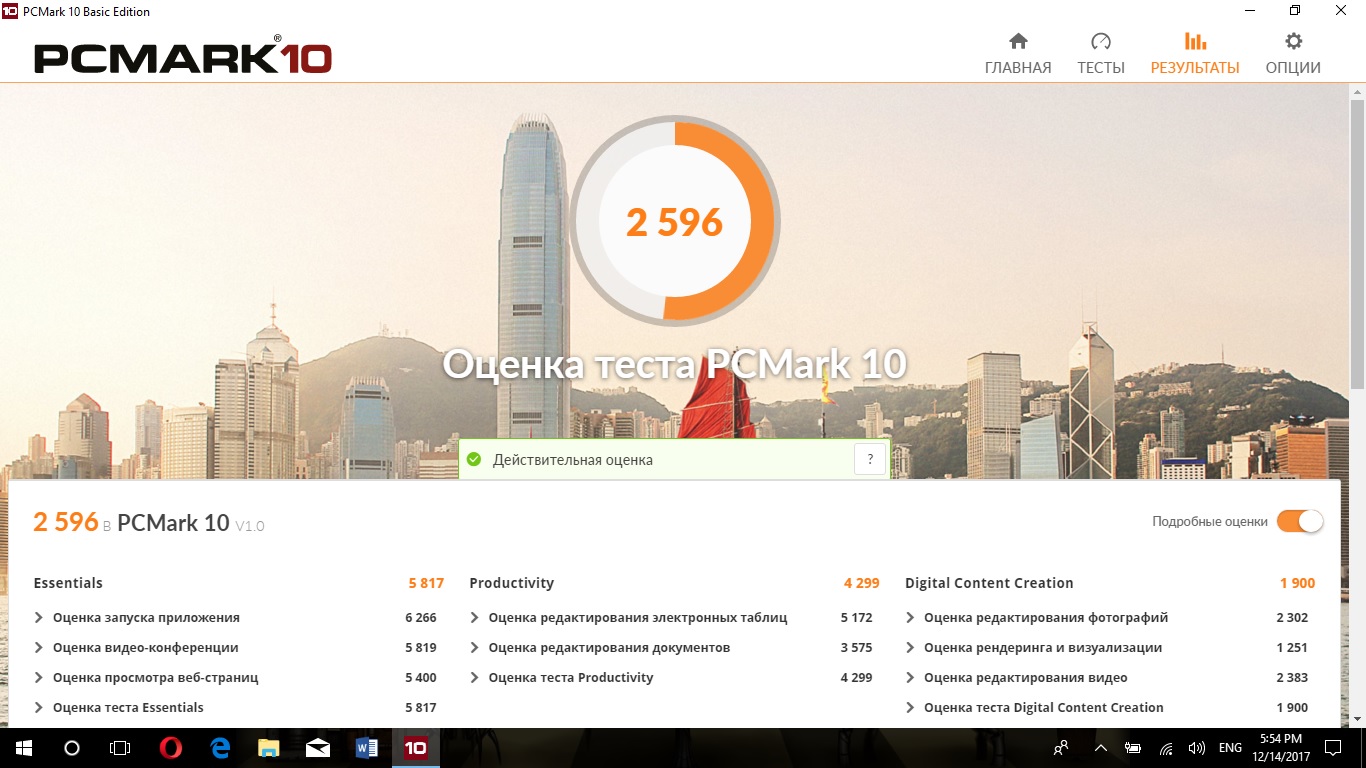Open File Explorer from taskbar
Image resolution: width=1366 pixels, height=768 pixels.
pos(269,748)
